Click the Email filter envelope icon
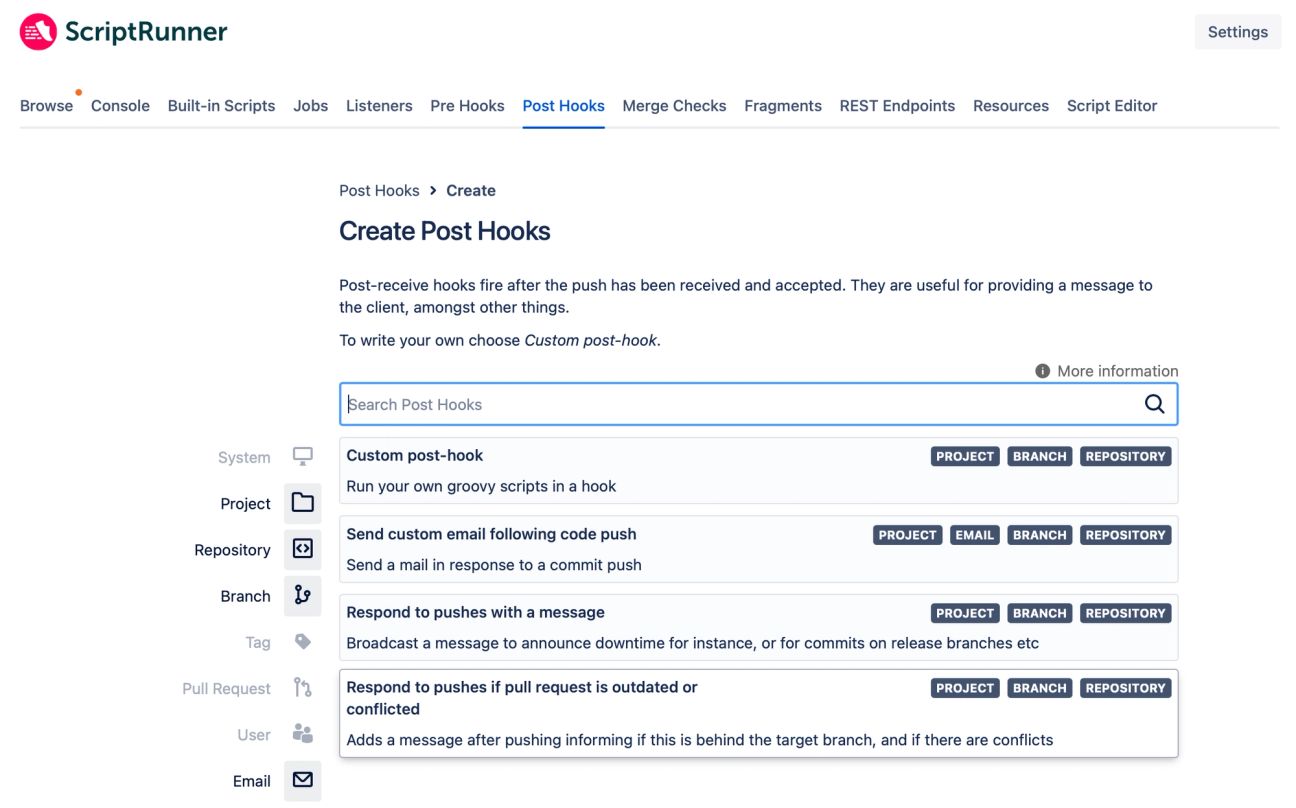1296x808 pixels. [x=303, y=780]
